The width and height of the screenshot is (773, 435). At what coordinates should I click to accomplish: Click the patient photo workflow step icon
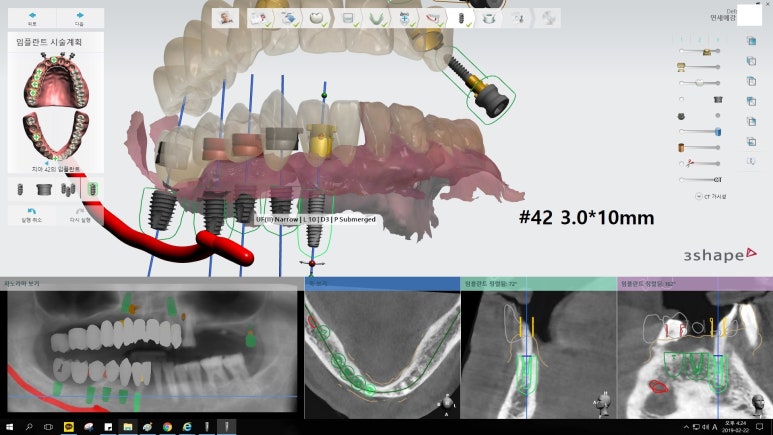pyautogui.click(x=228, y=17)
